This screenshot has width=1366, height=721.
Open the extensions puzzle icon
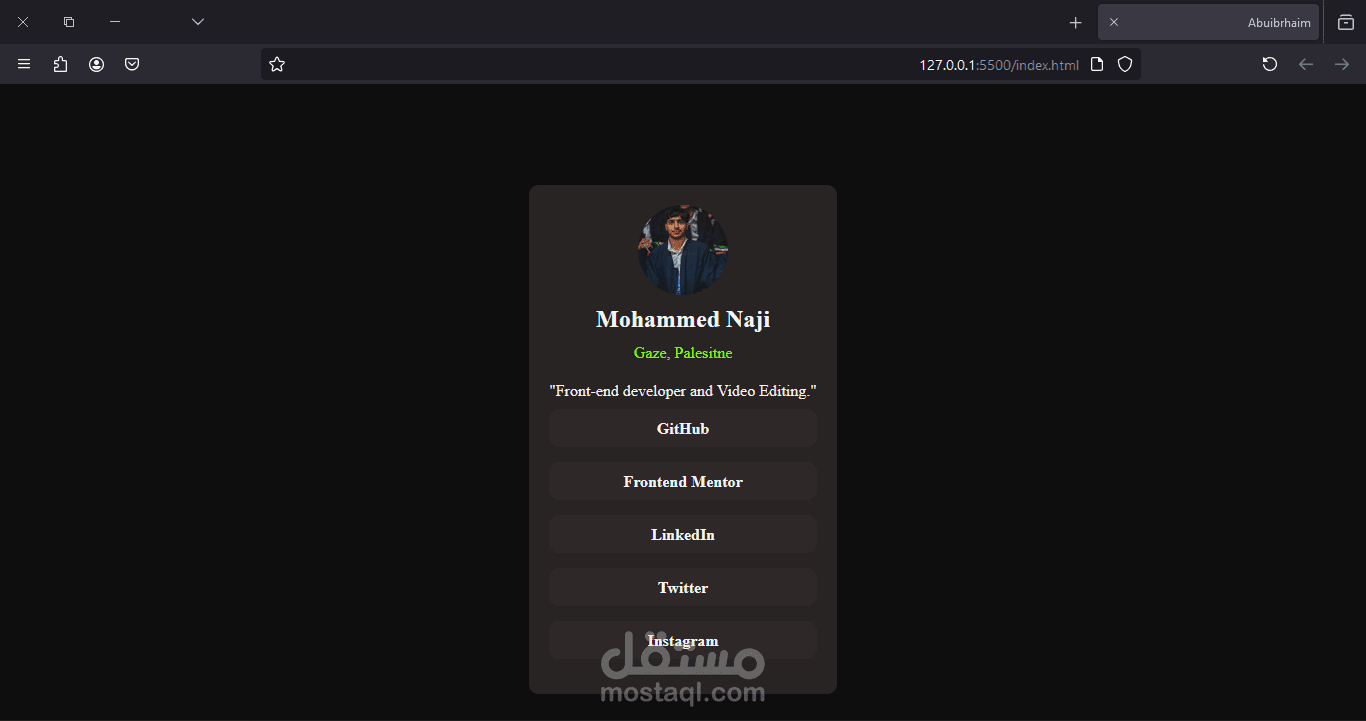point(60,64)
